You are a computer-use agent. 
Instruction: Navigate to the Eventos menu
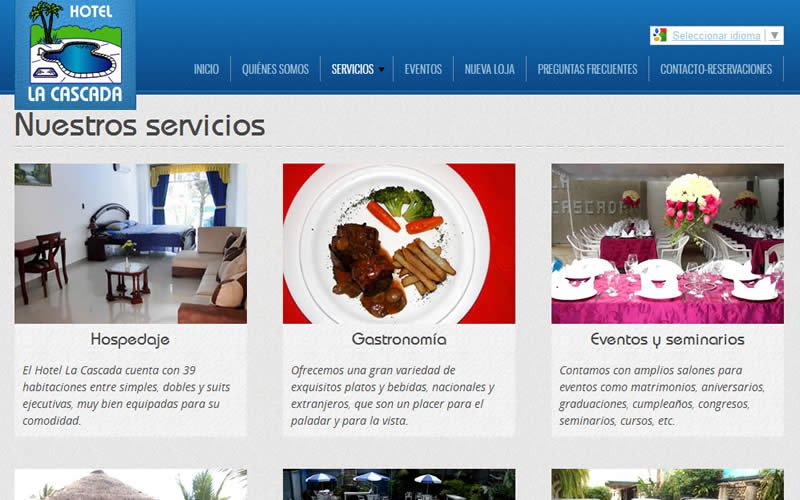tap(423, 69)
